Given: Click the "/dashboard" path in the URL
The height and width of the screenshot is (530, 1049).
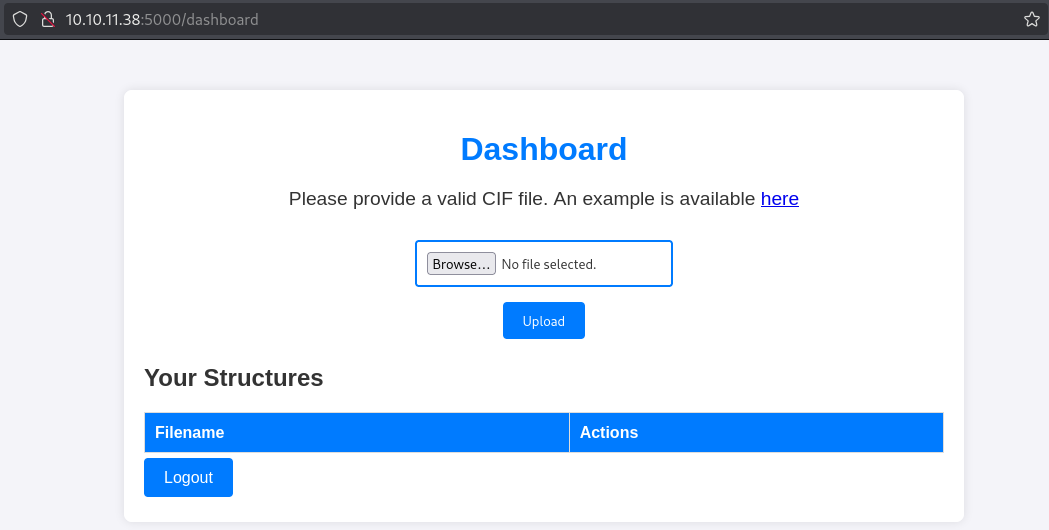Looking at the screenshot, I should [220, 20].
